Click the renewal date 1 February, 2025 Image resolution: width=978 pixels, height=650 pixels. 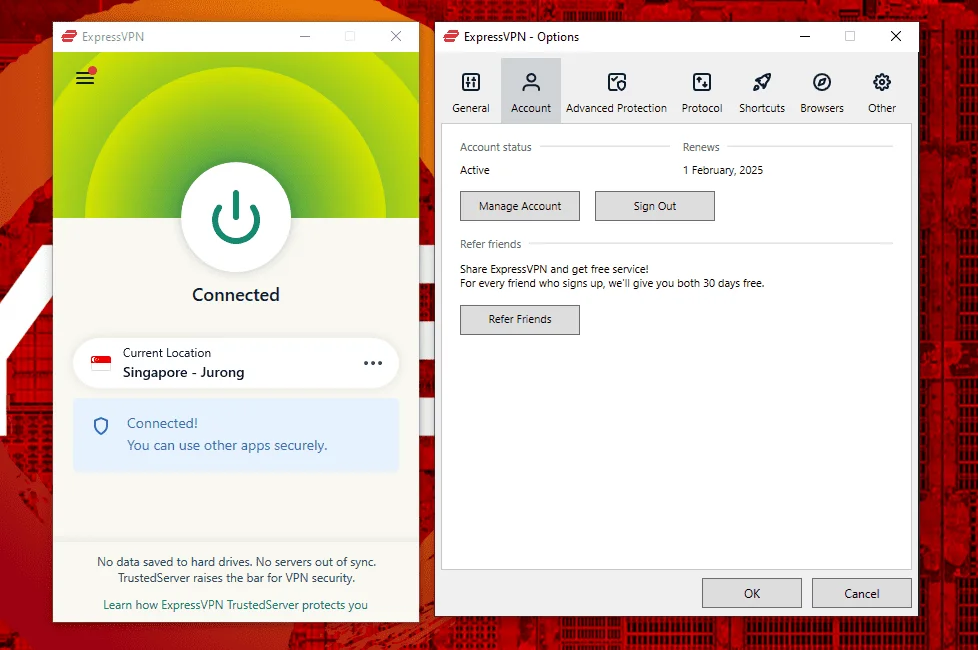pos(722,170)
